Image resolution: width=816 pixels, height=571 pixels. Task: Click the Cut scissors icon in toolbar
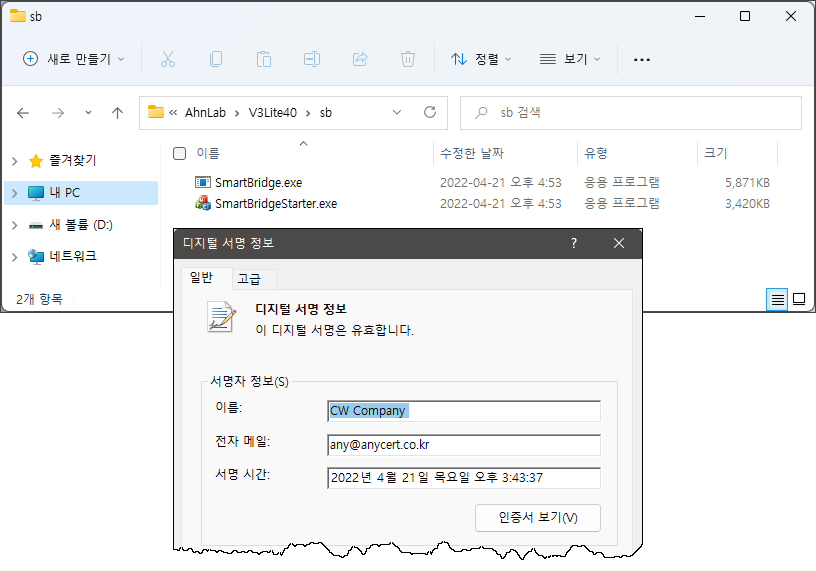click(x=168, y=59)
